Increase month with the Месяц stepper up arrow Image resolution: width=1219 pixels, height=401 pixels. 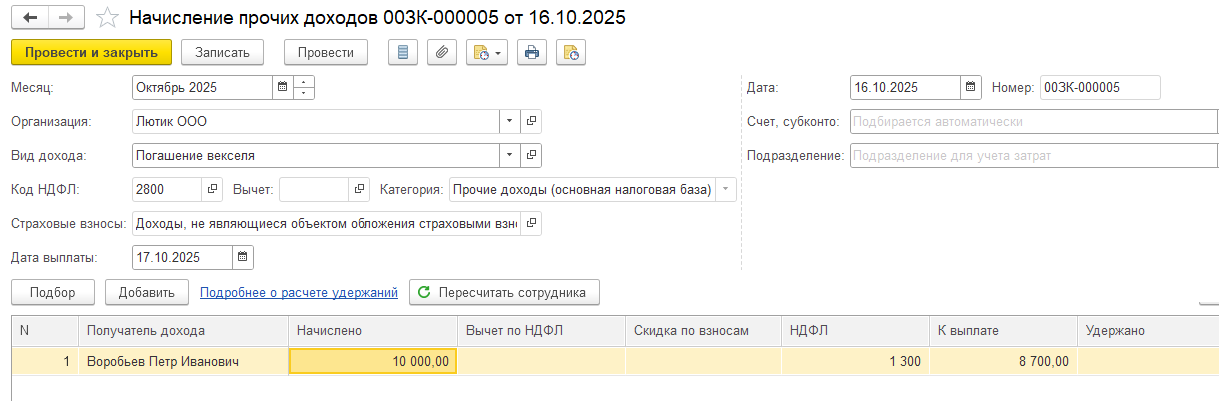[305, 82]
